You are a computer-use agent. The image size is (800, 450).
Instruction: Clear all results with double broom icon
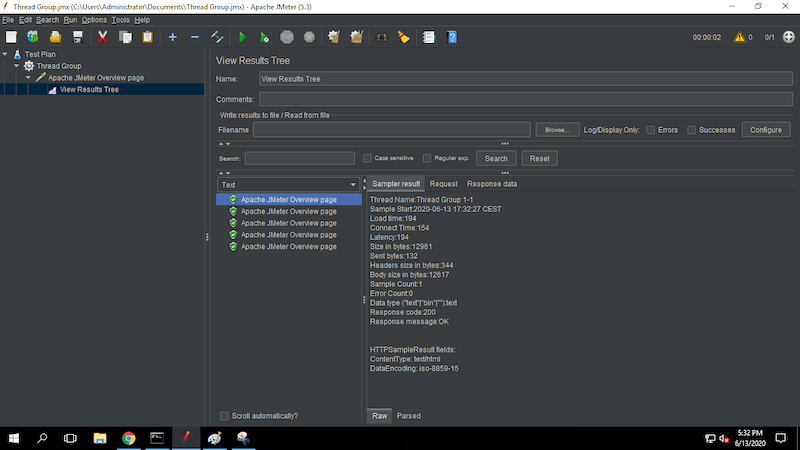(356, 37)
